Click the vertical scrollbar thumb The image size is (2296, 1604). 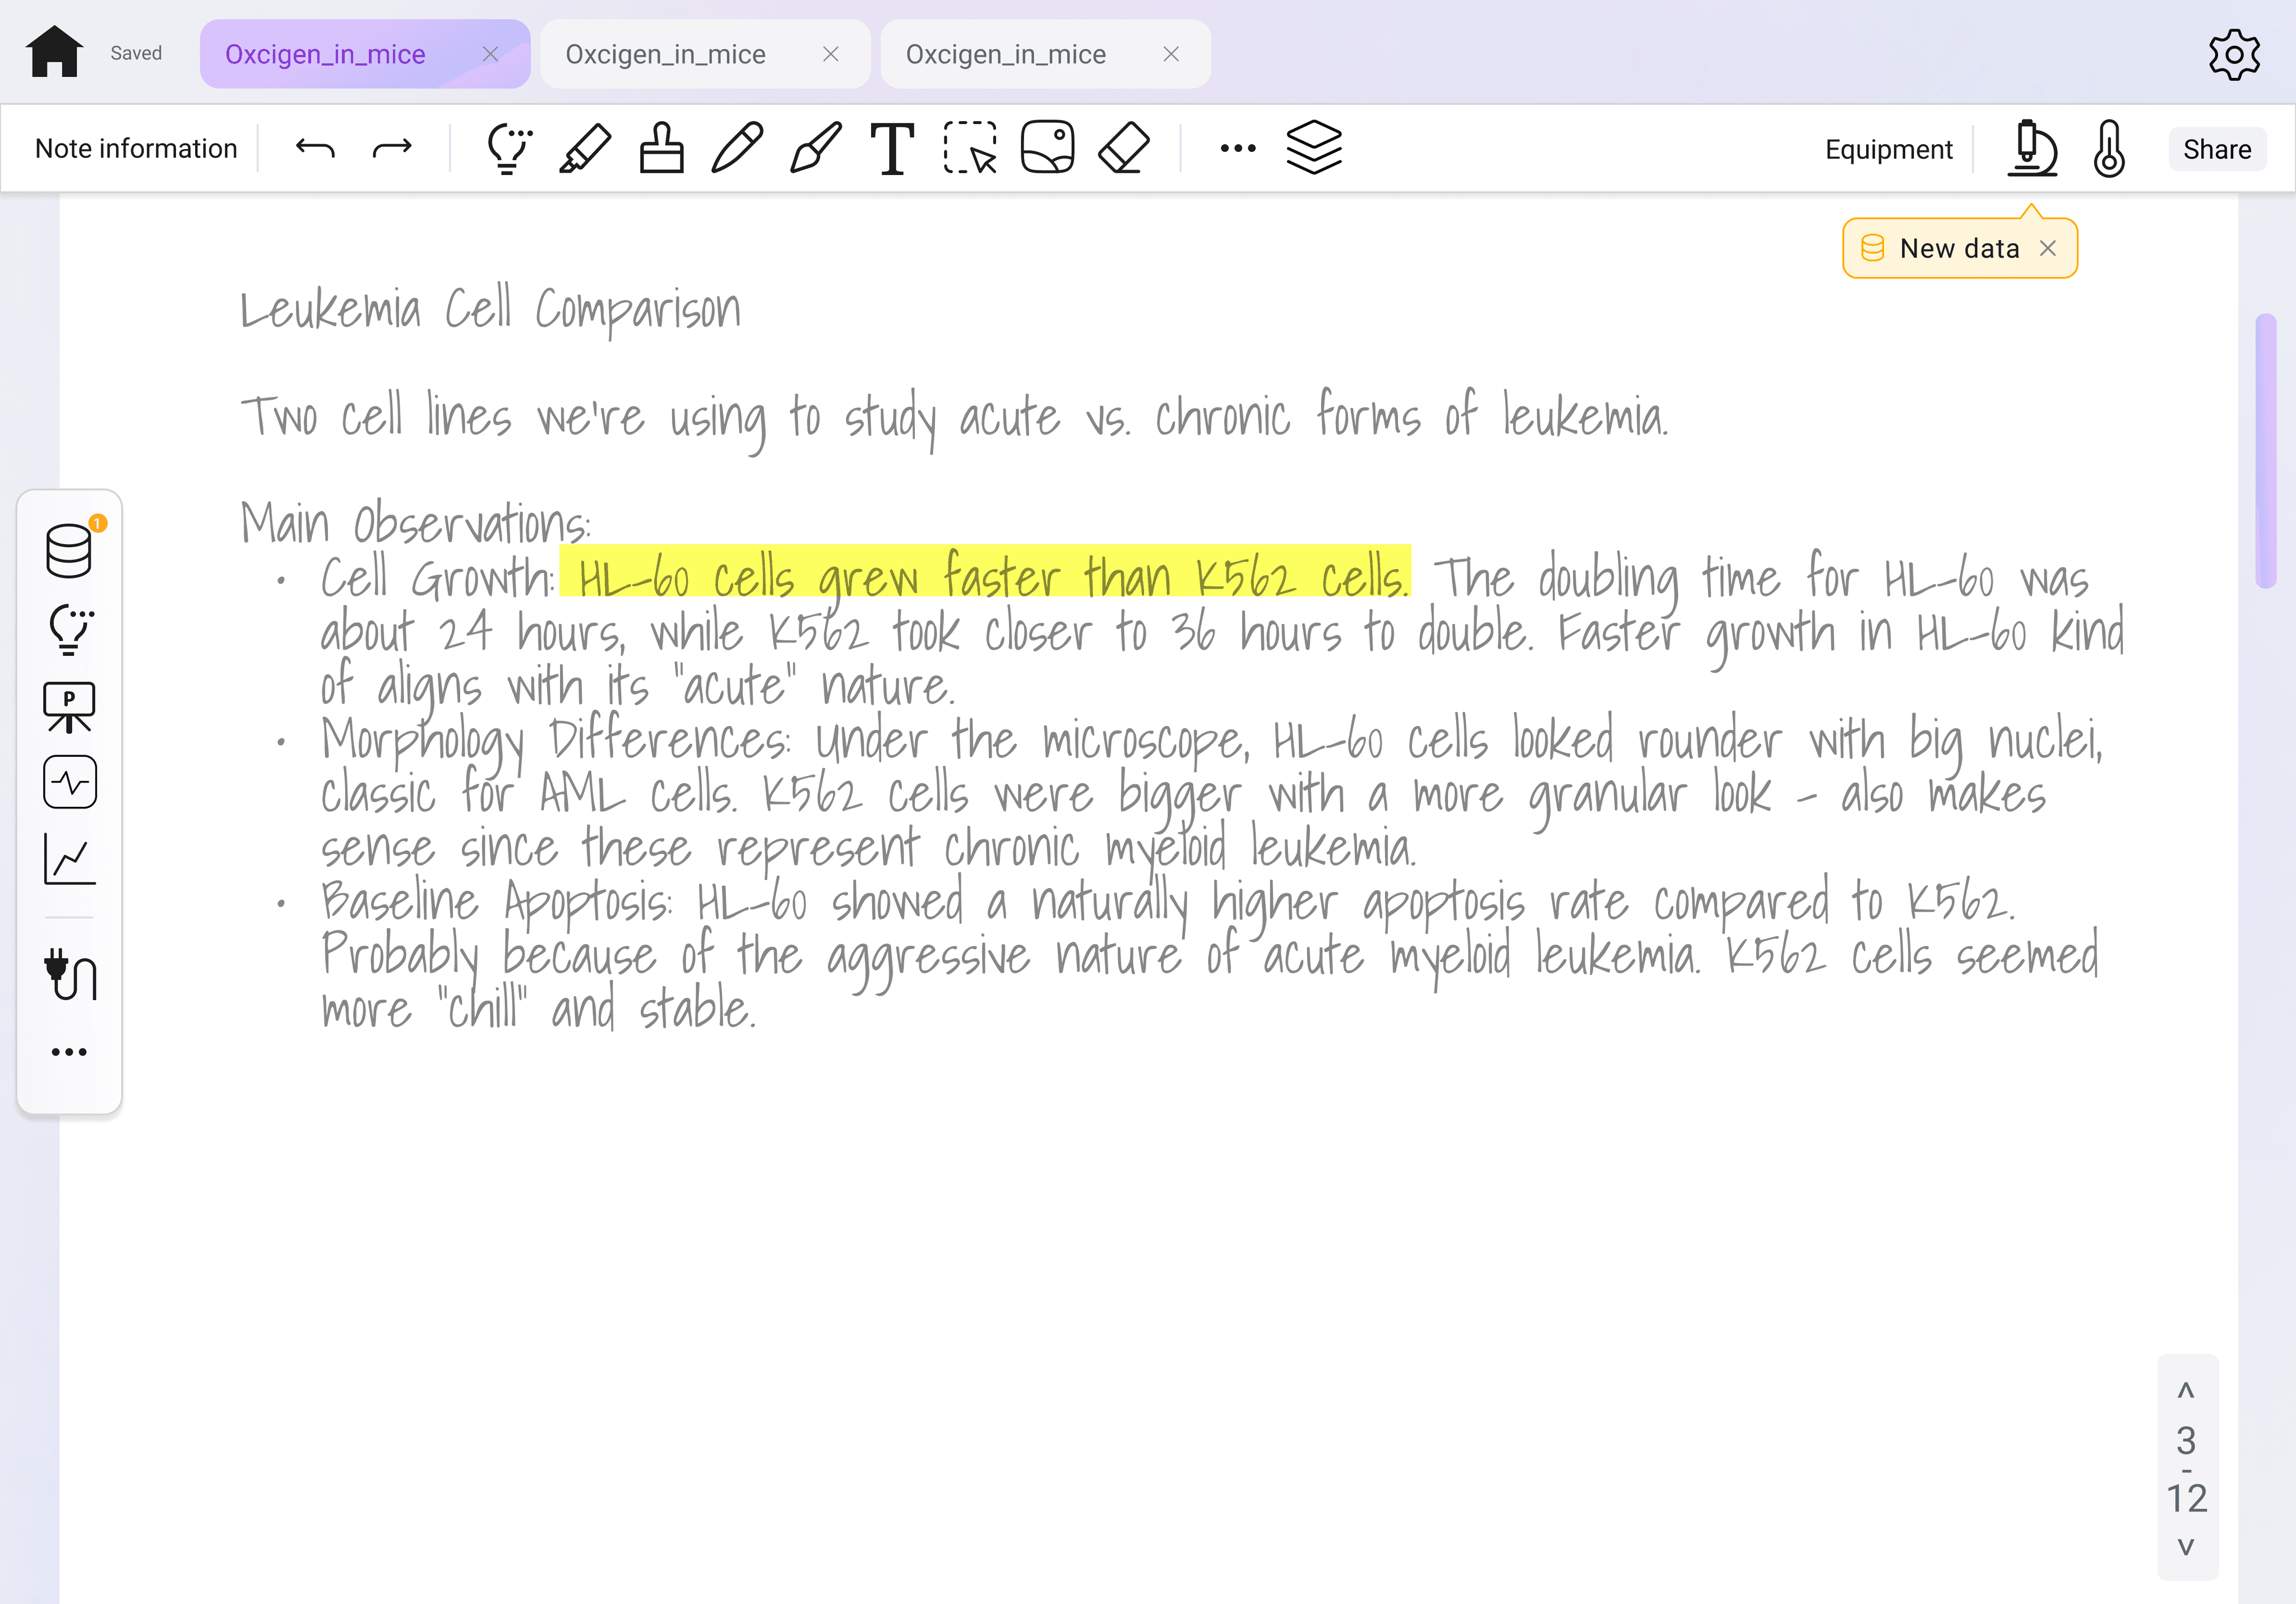[2266, 451]
